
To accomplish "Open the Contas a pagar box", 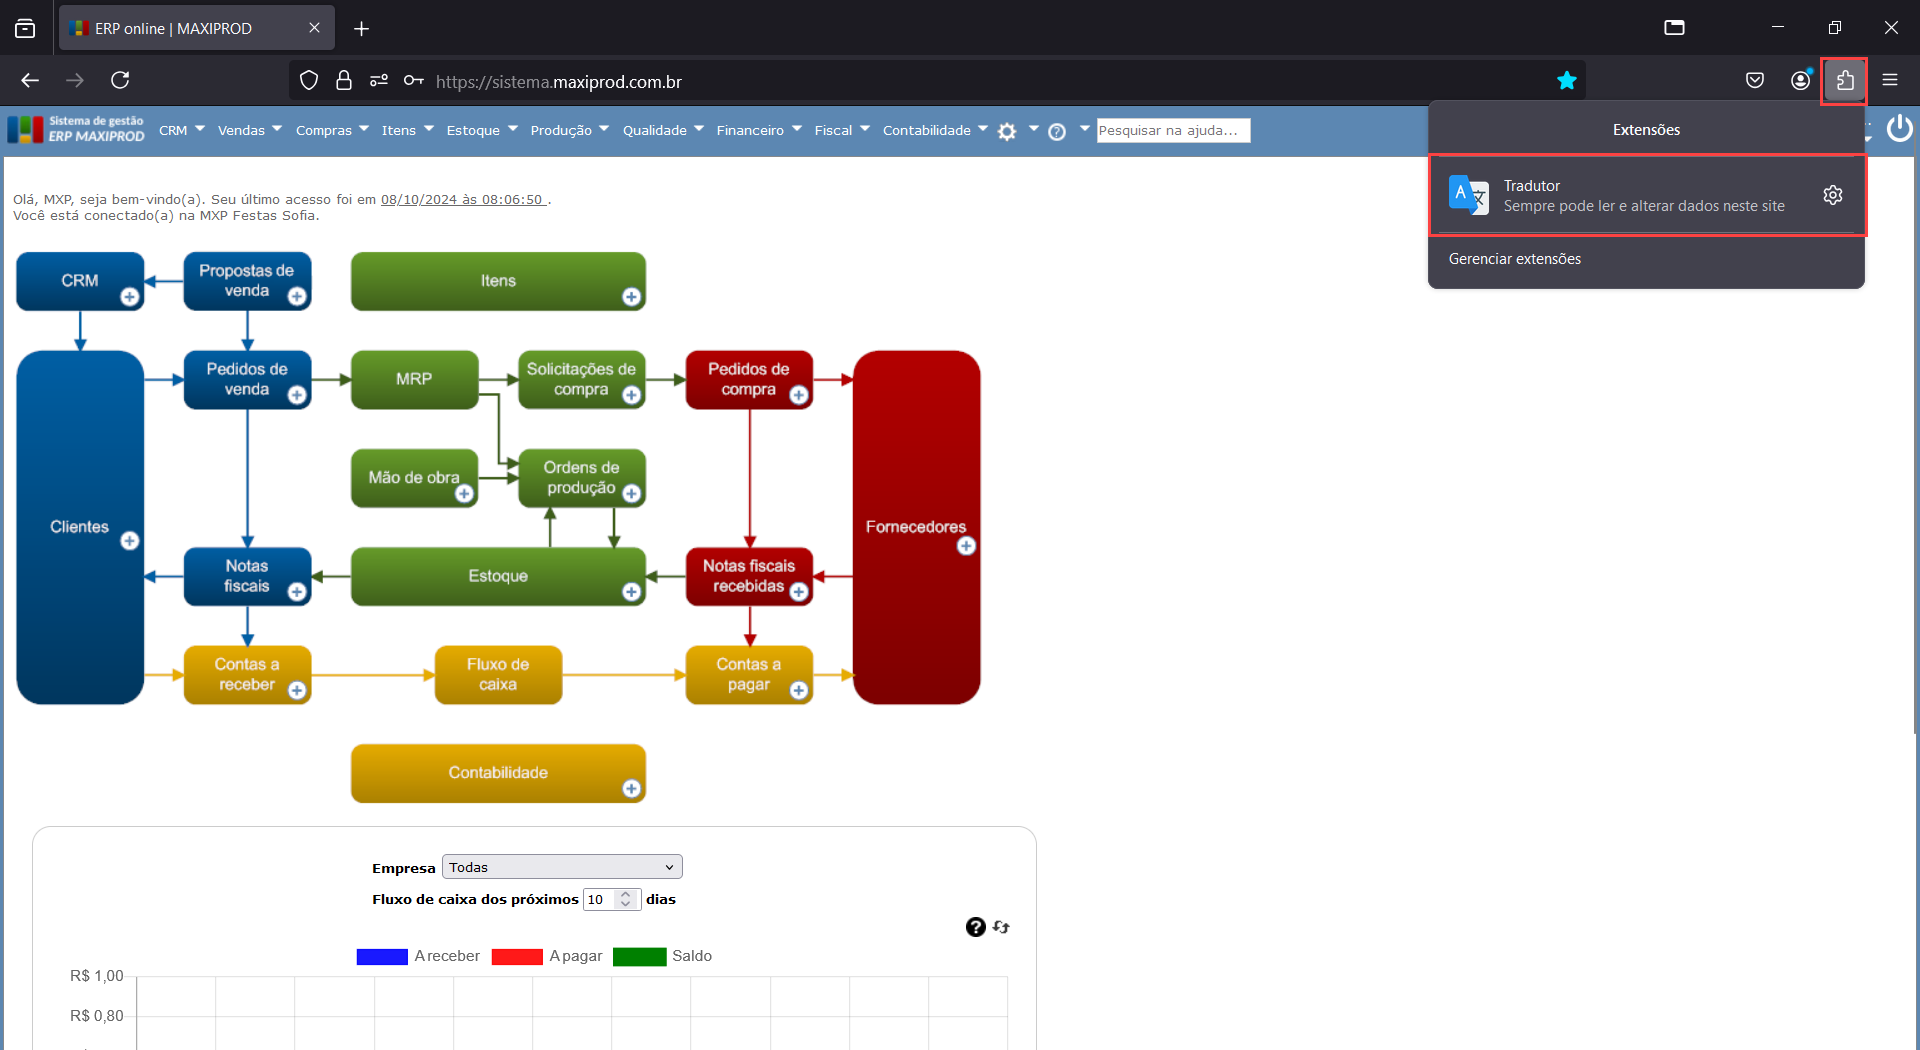I will [749, 674].
